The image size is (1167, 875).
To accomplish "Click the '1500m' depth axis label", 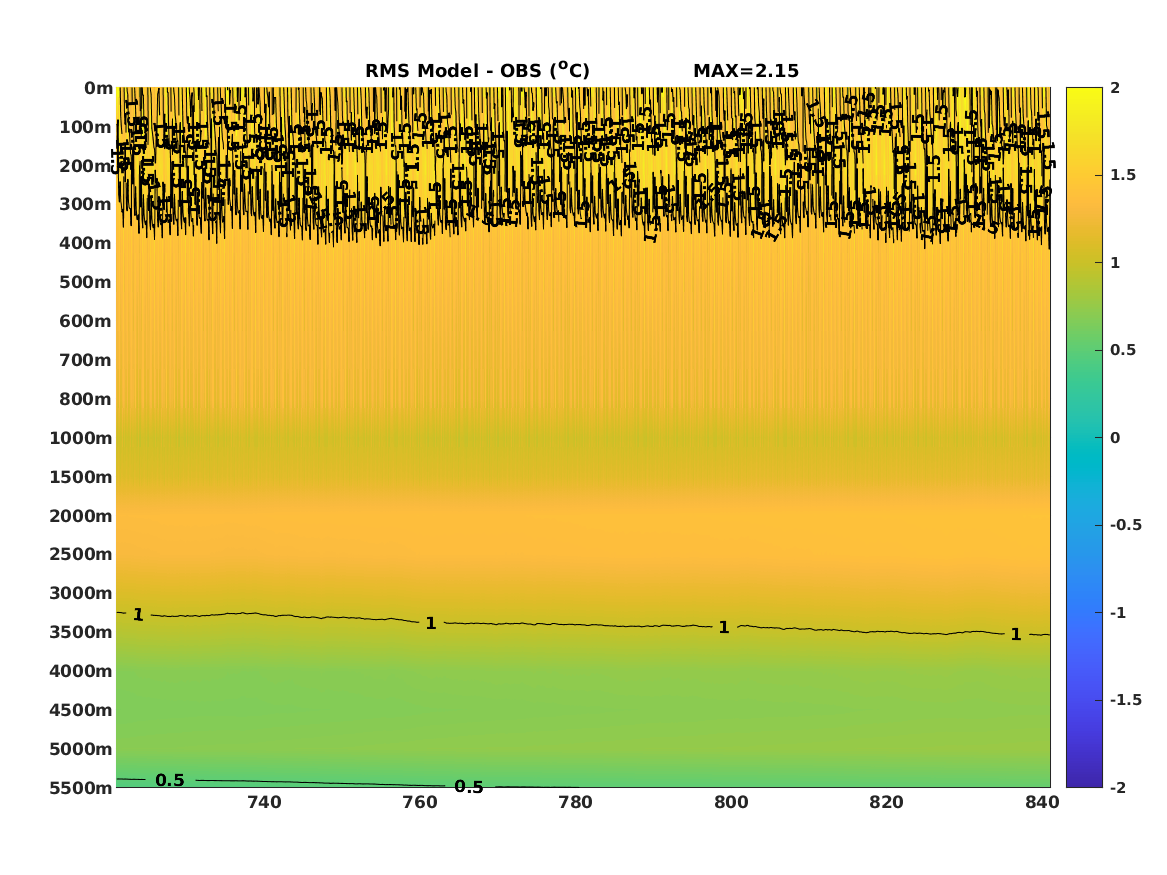I will pyautogui.click(x=81, y=477).
